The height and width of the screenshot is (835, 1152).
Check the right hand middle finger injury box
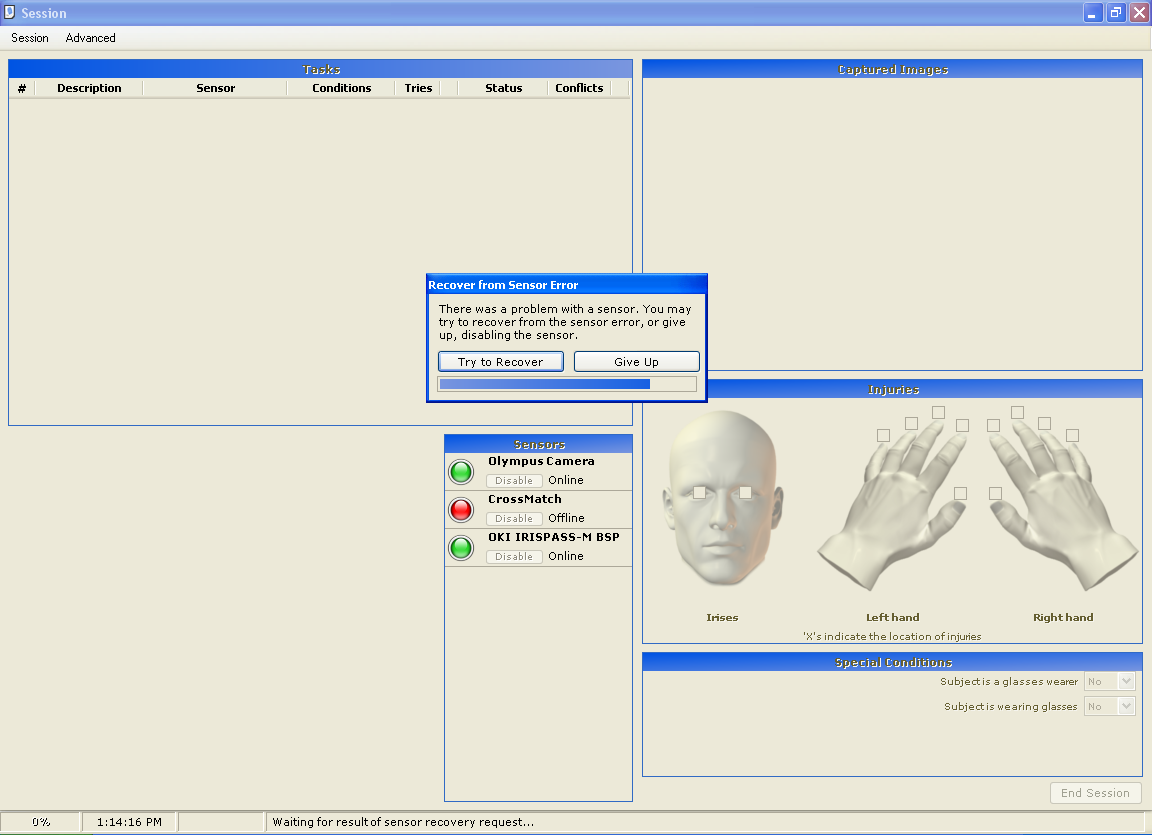pyautogui.click(x=1017, y=412)
